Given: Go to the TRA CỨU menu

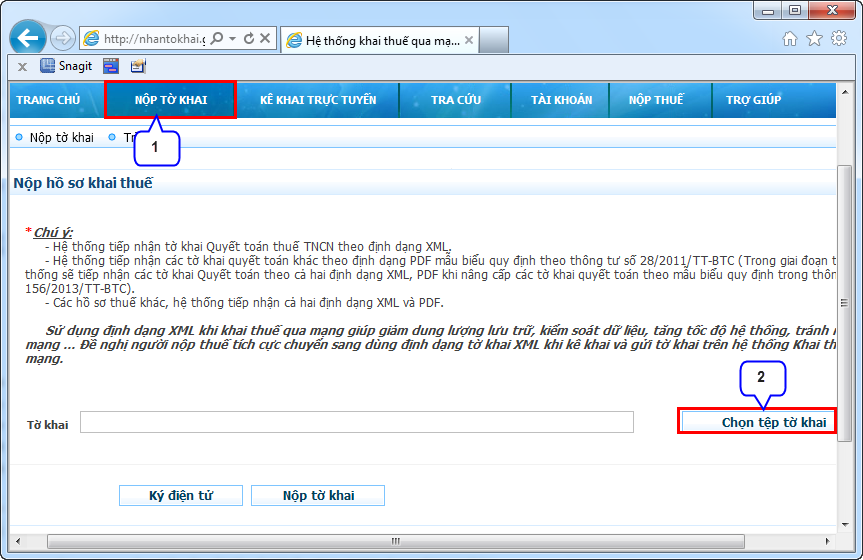Looking at the screenshot, I should click(x=456, y=100).
